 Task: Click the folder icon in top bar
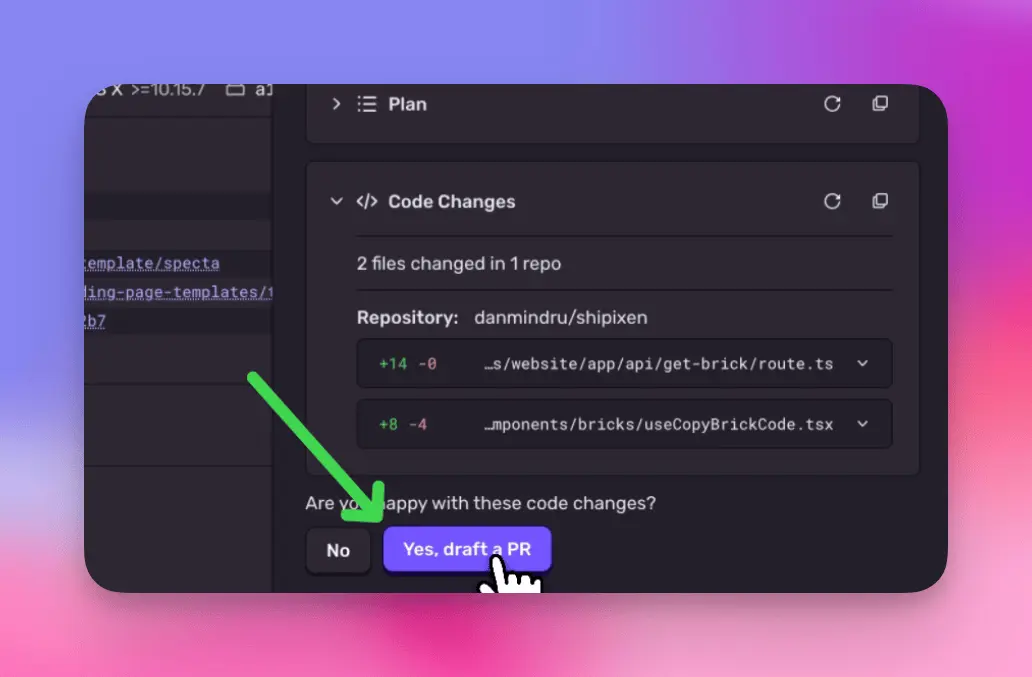(x=236, y=89)
